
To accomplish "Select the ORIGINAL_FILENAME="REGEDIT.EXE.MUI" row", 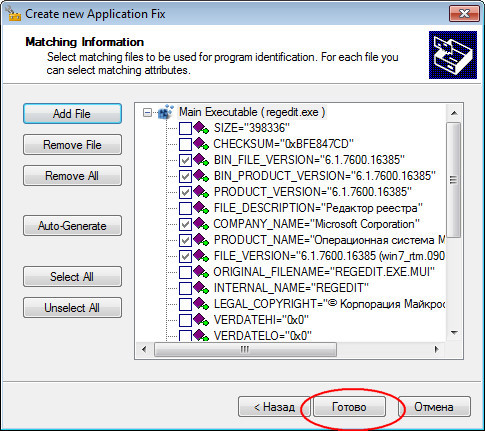I will [x=324, y=272].
